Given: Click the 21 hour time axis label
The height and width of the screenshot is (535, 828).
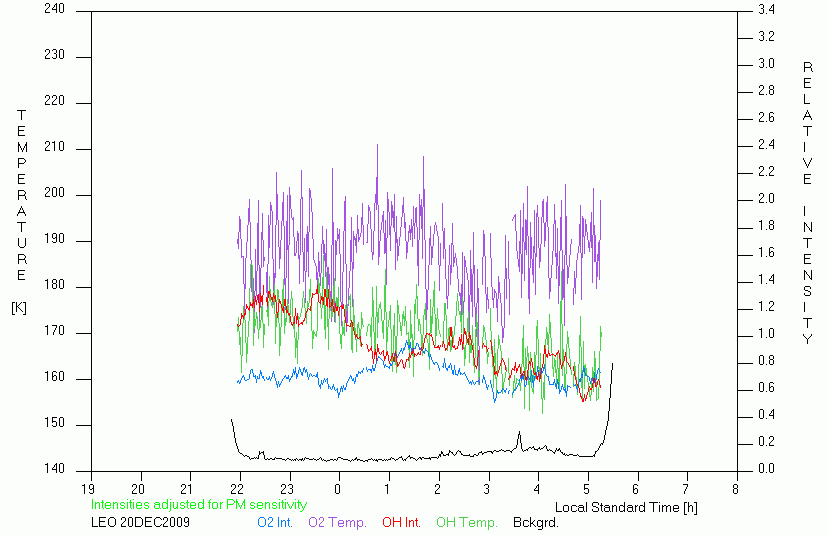Looking at the screenshot, I should pyautogui.click(x=187, y=490).
